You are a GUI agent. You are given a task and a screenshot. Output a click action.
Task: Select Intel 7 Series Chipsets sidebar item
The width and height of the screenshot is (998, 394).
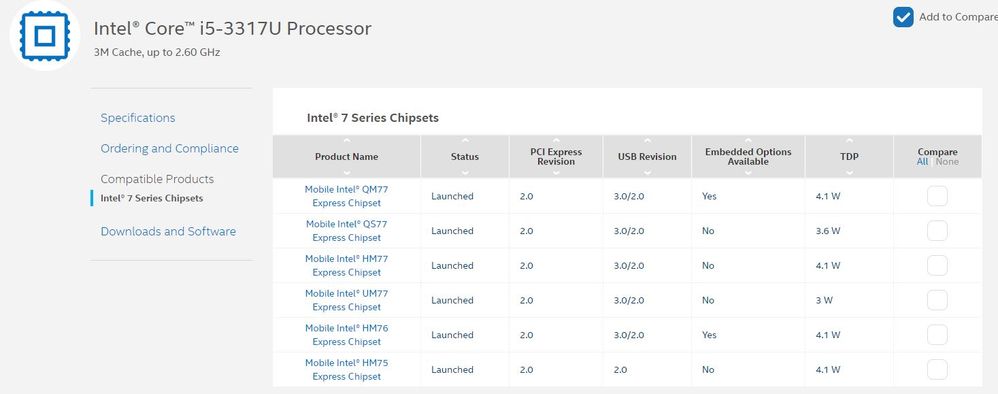coord(151,198)
